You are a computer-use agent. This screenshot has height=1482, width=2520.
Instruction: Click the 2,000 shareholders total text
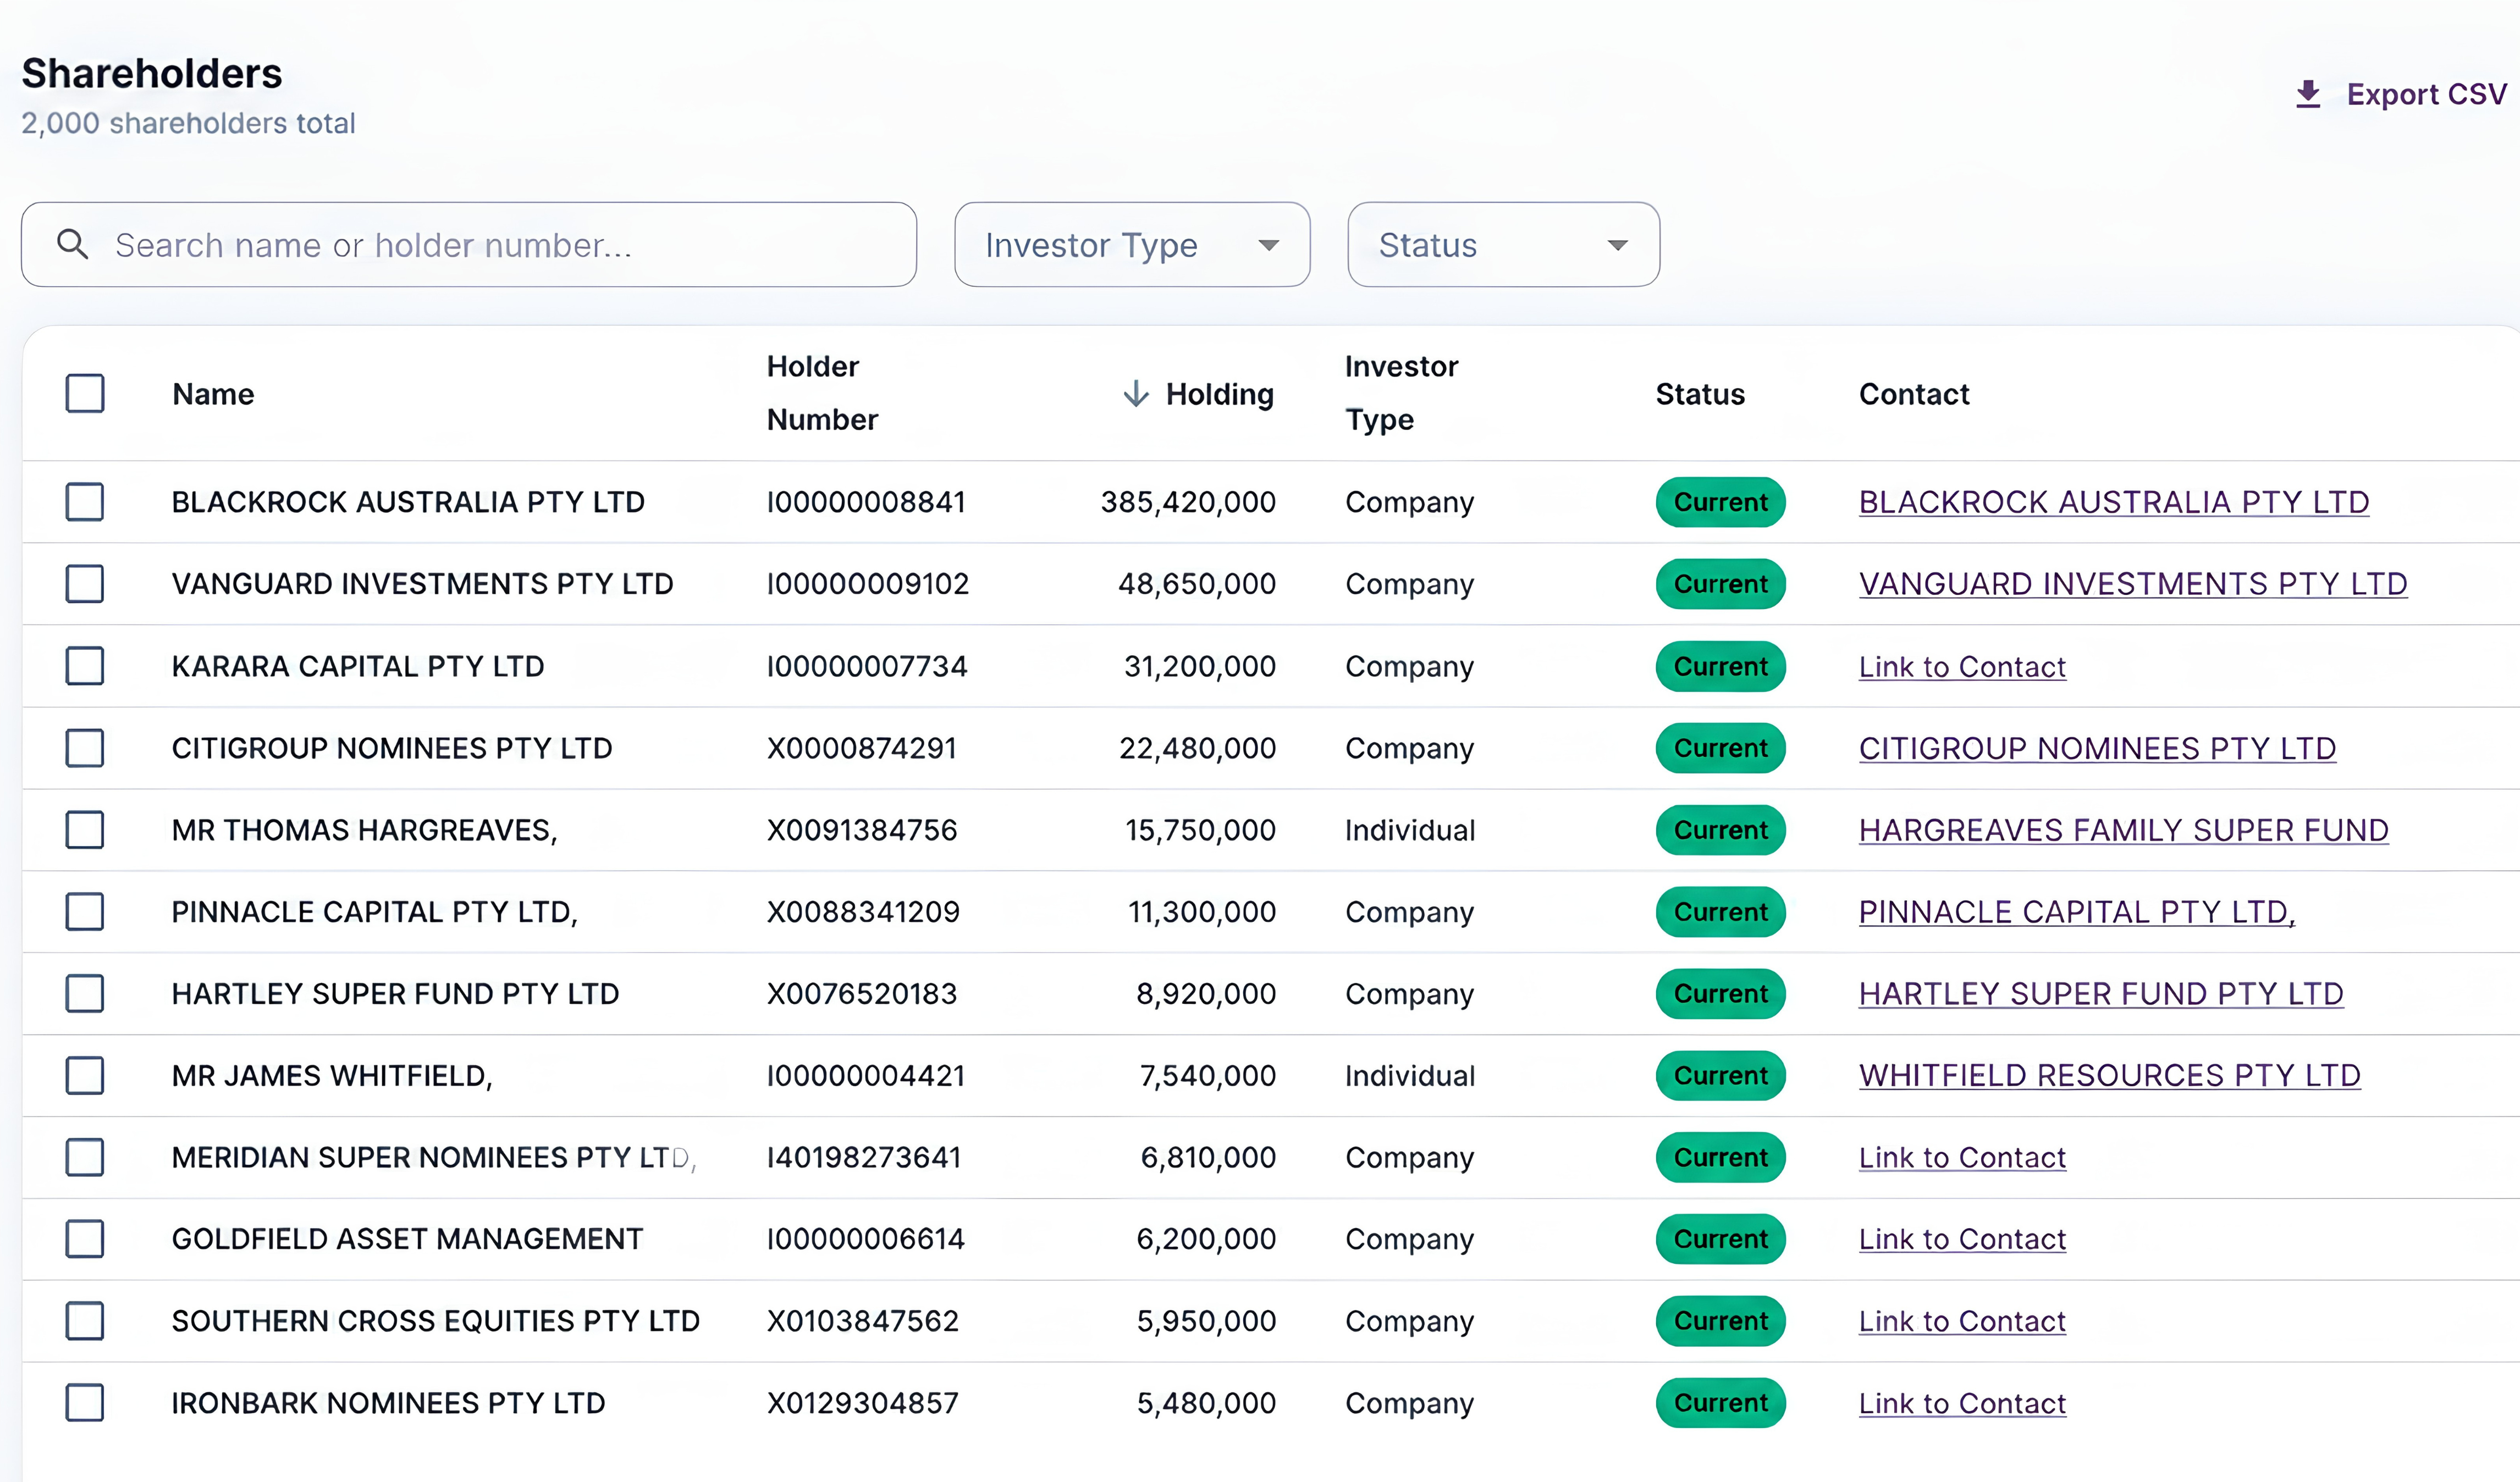[188, 123]
